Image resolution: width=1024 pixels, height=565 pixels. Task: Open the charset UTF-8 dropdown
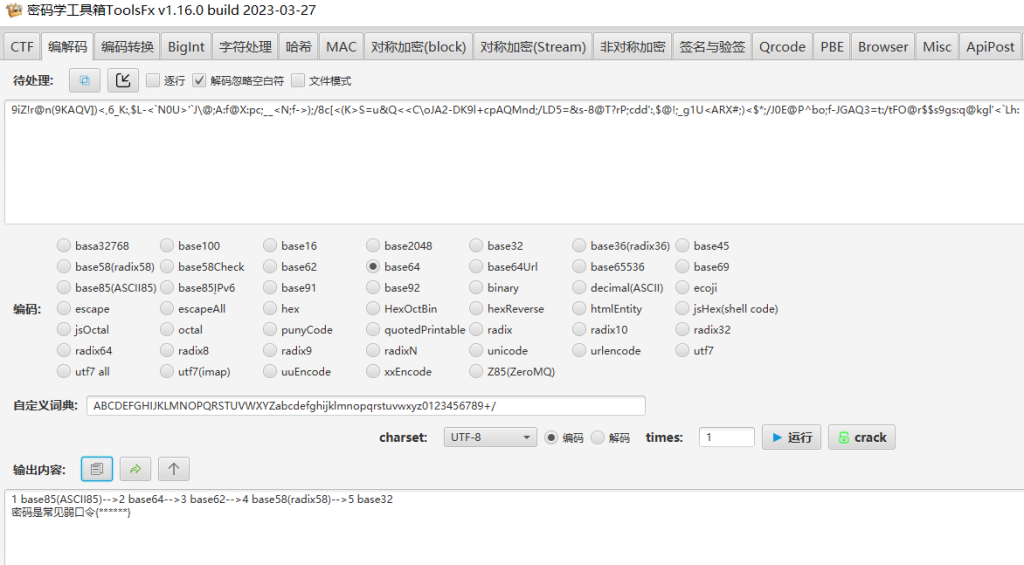coord(492,437)
